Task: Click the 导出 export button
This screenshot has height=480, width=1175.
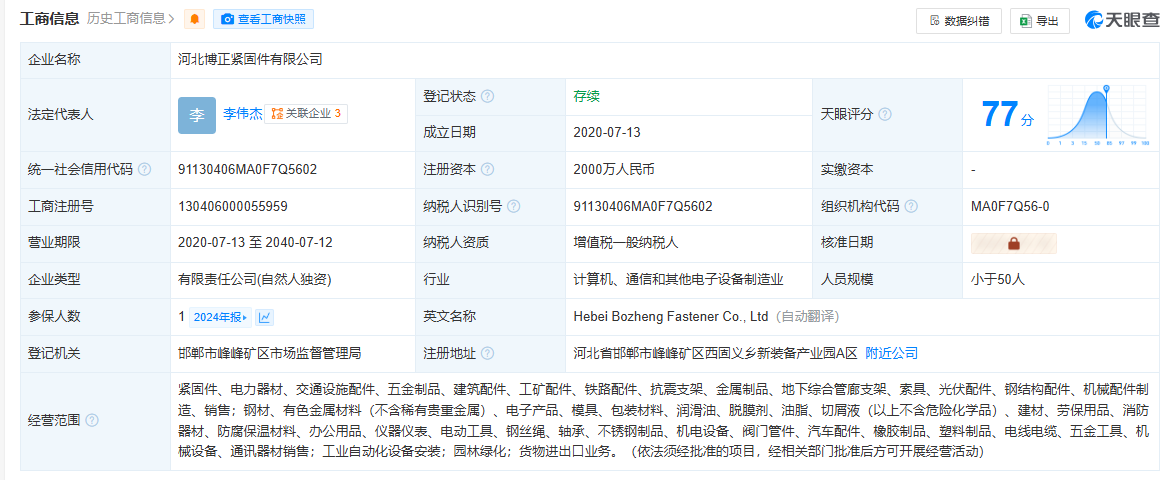Action: [x=1039, y=21]
